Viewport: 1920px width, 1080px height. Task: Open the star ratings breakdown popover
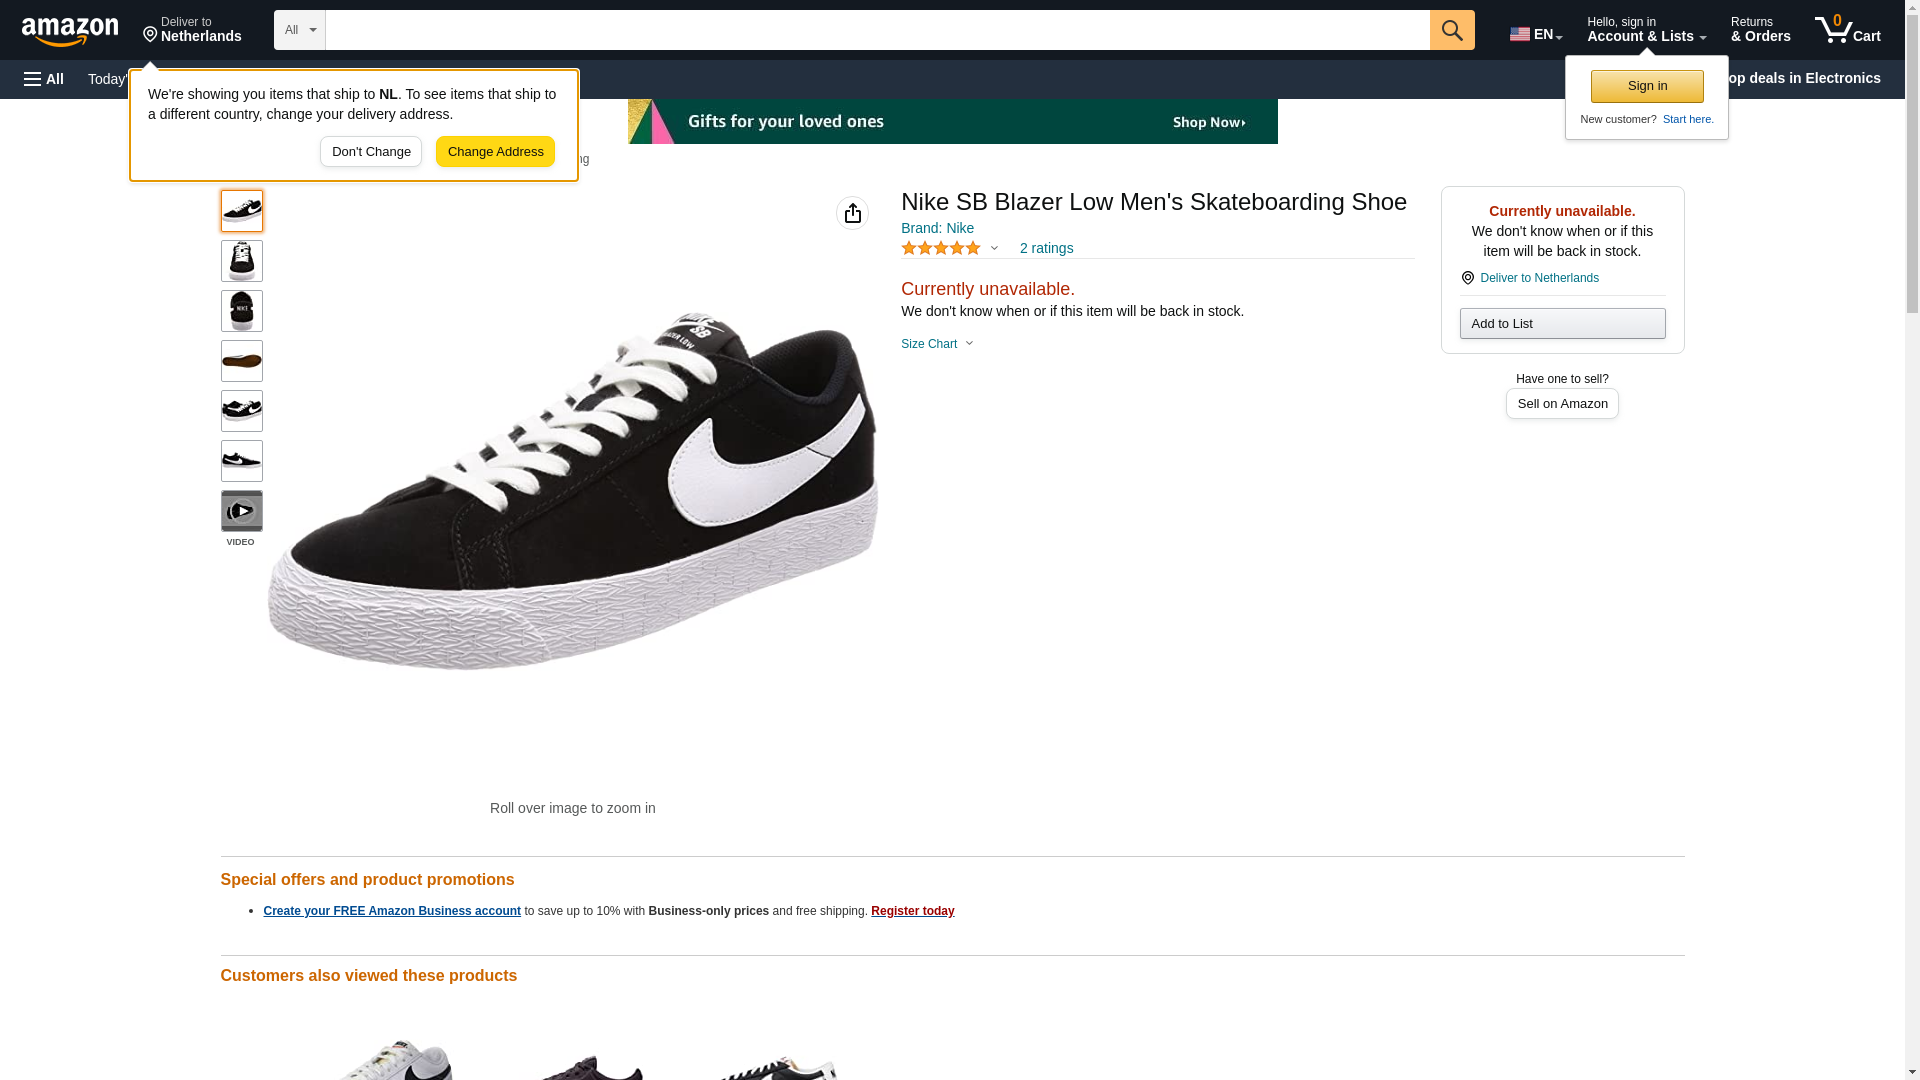[x=950, y=248]
